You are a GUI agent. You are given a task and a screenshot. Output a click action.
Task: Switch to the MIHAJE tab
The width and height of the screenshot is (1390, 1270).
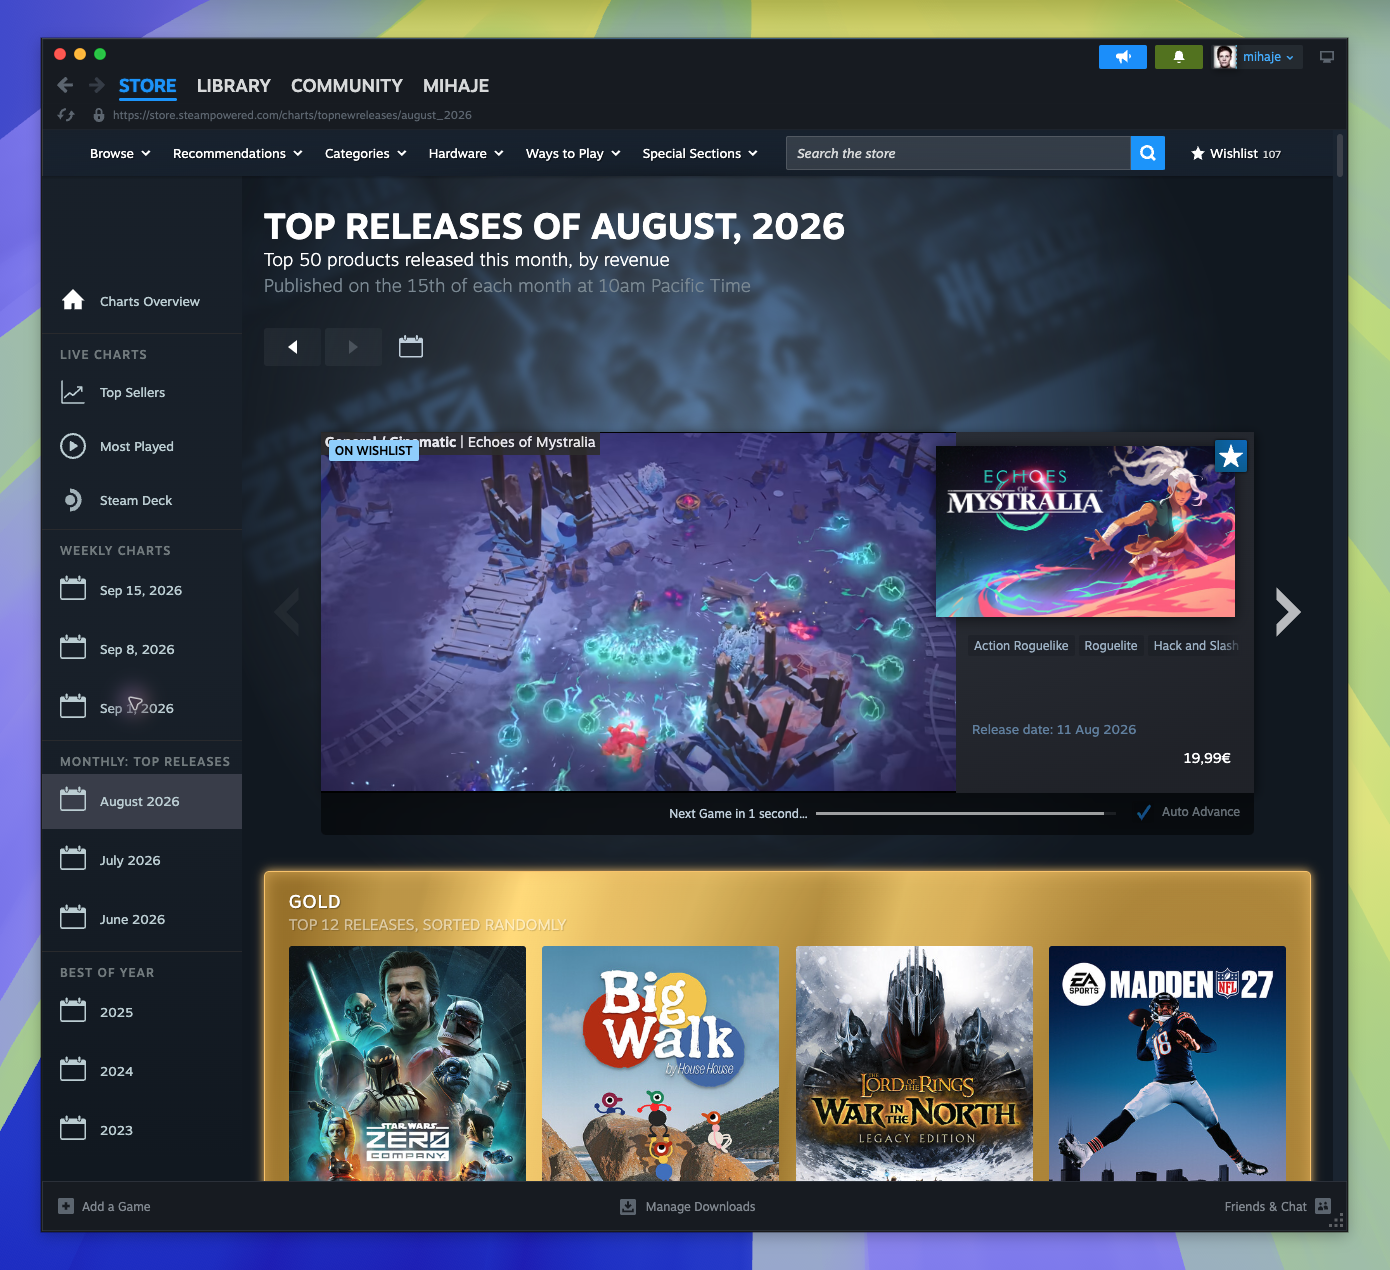pos(456,86)
